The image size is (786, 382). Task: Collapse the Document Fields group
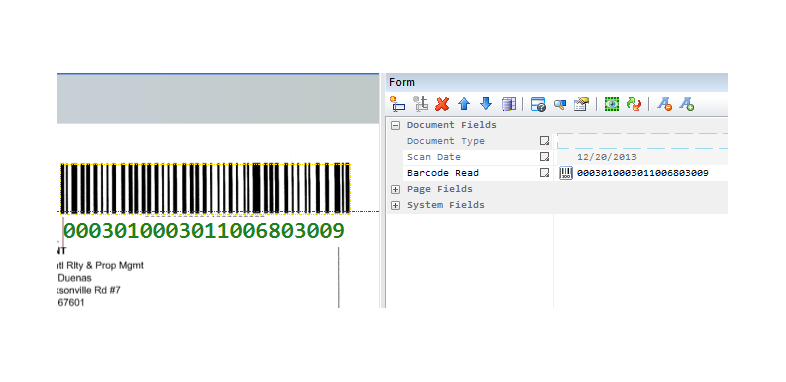coord(396,125)
